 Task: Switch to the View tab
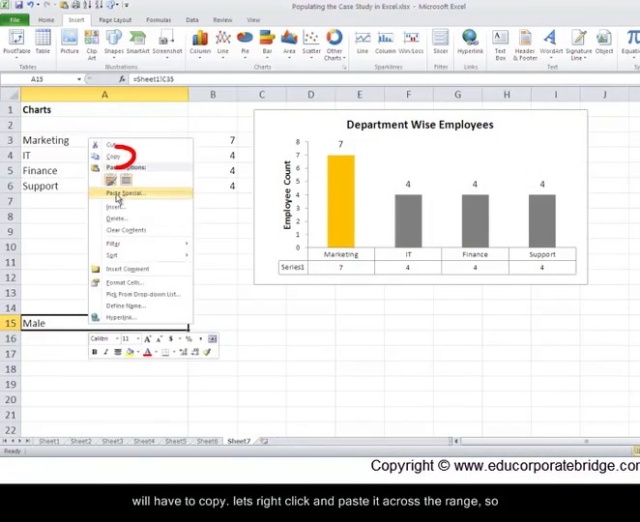click(x=253, y=20)
